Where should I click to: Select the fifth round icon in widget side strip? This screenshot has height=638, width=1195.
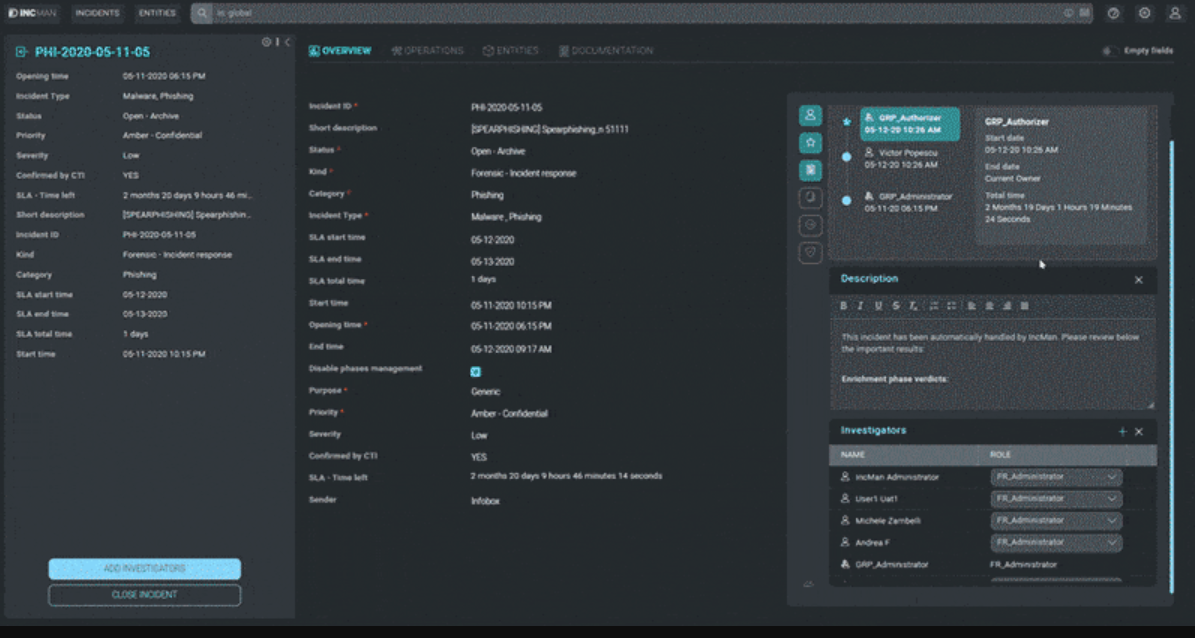coord(810,226)
